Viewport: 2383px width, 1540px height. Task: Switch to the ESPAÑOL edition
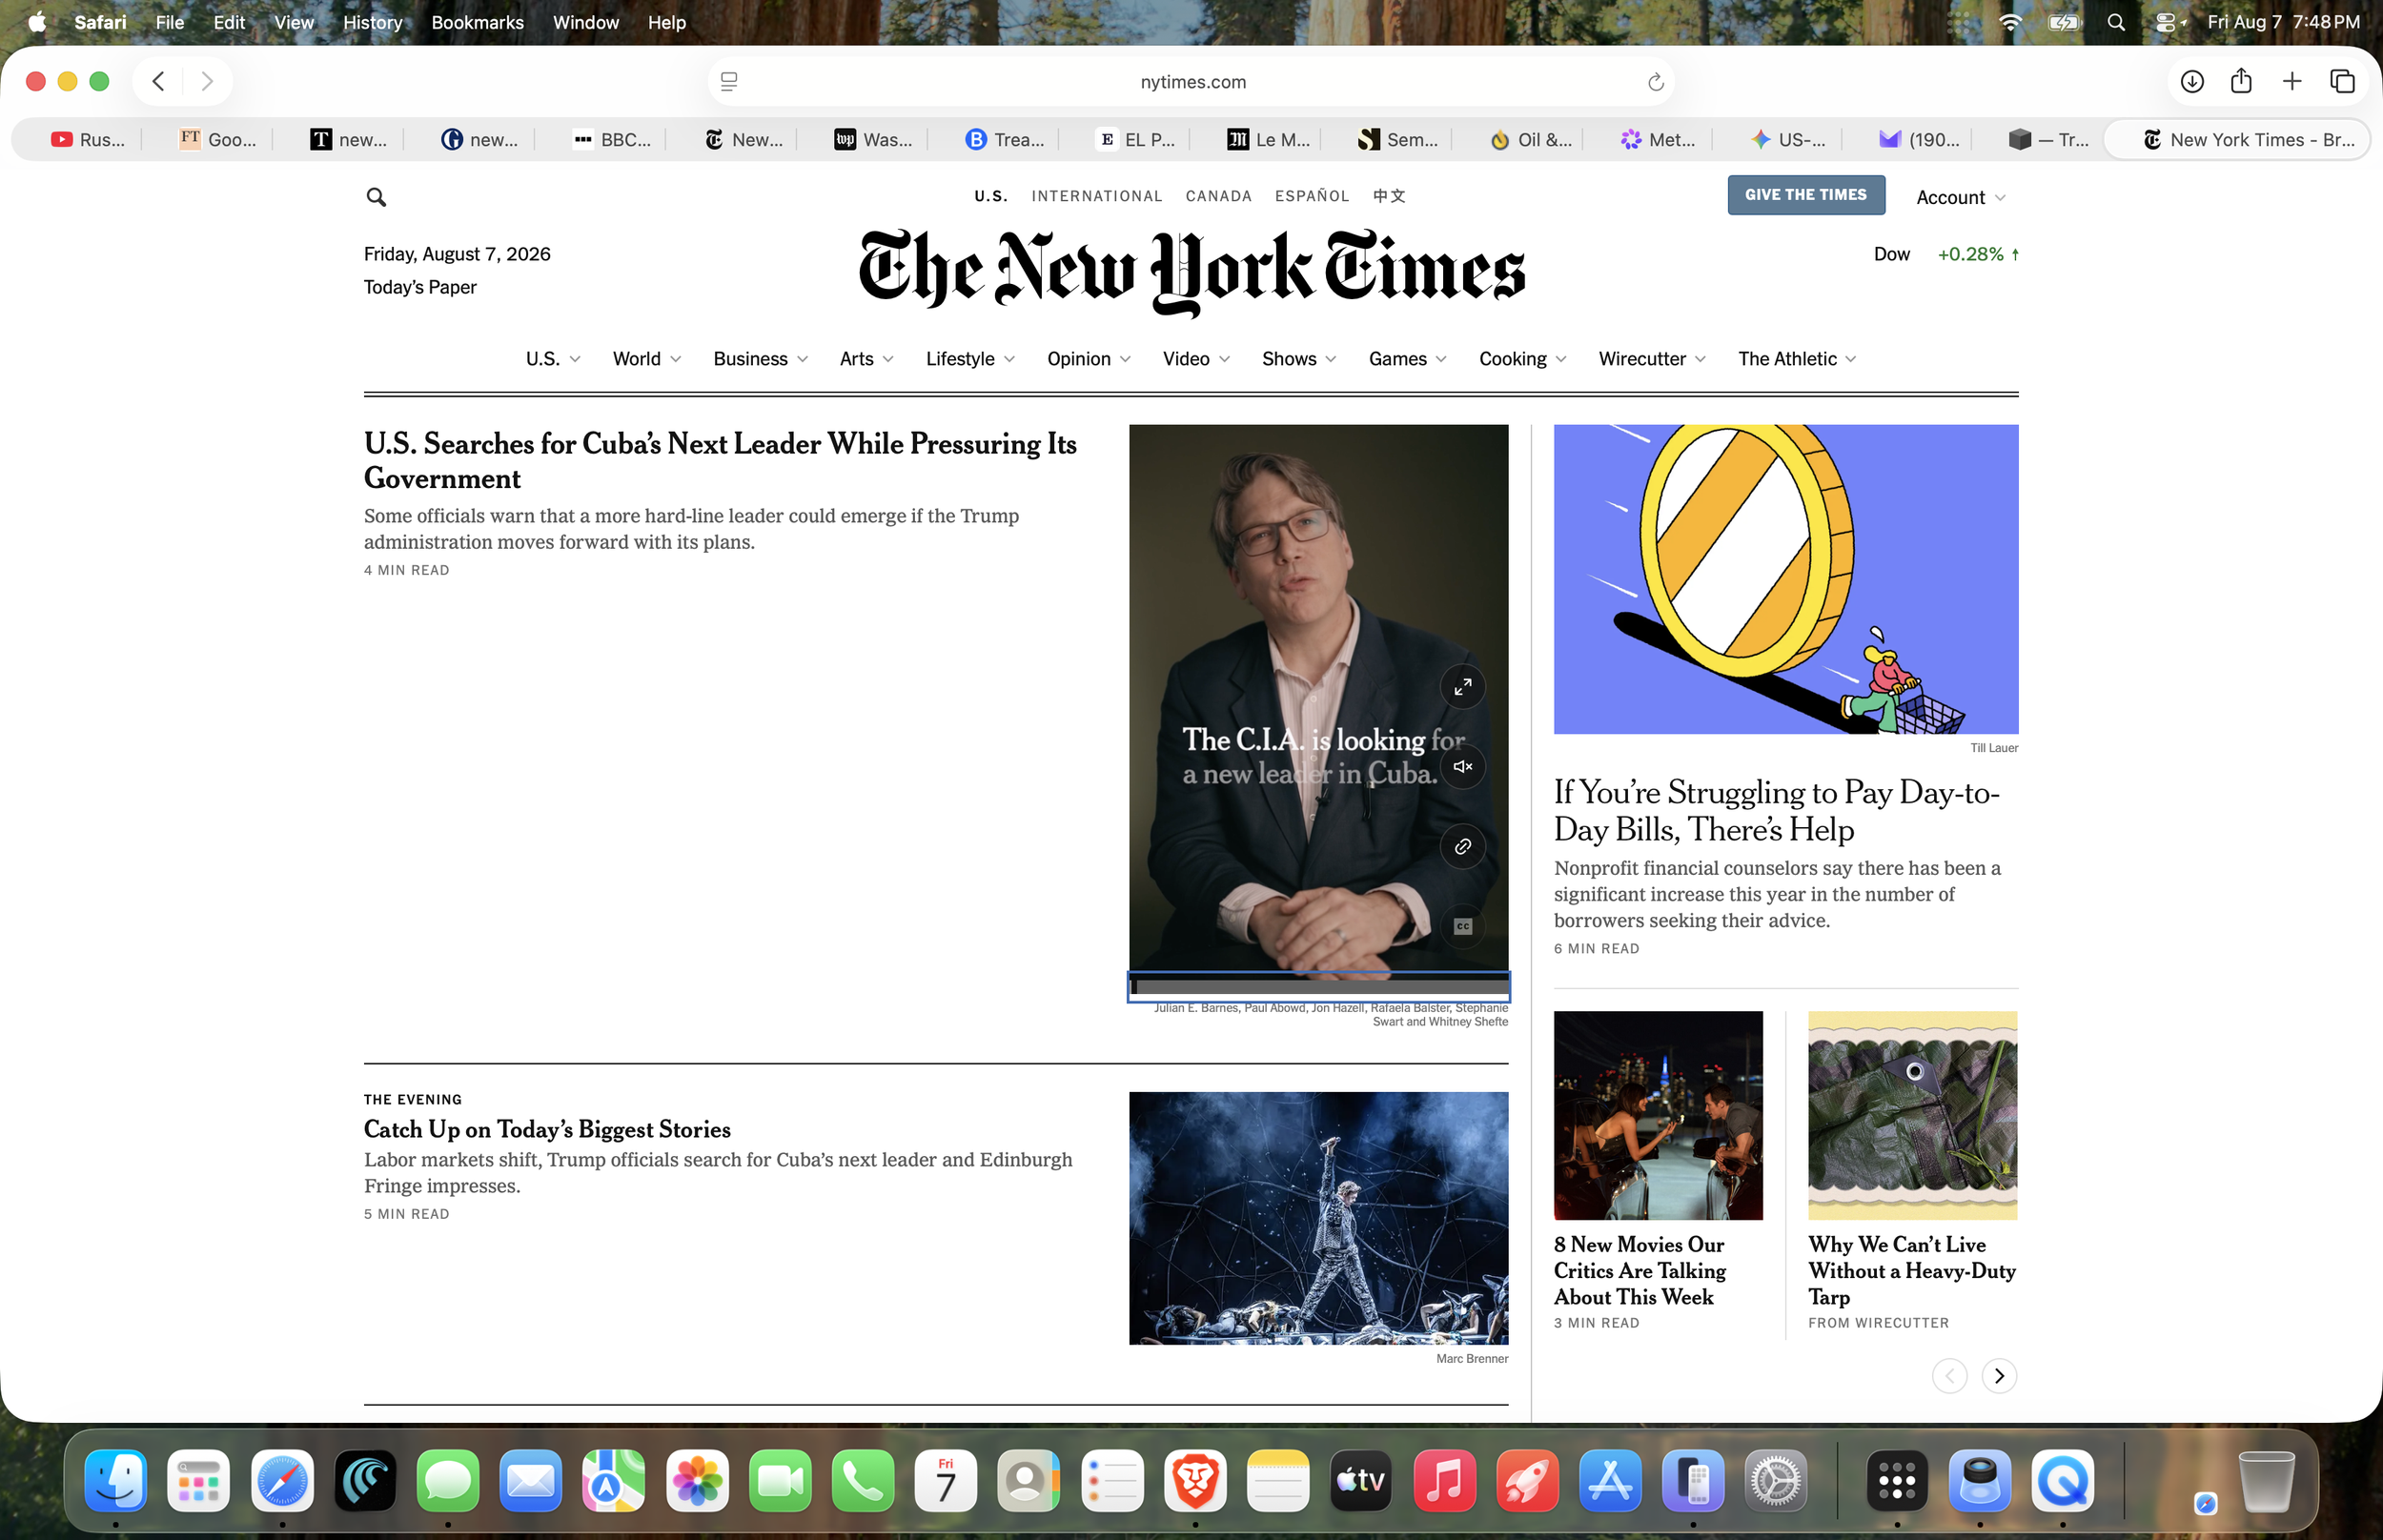(x=1312, y=196)
